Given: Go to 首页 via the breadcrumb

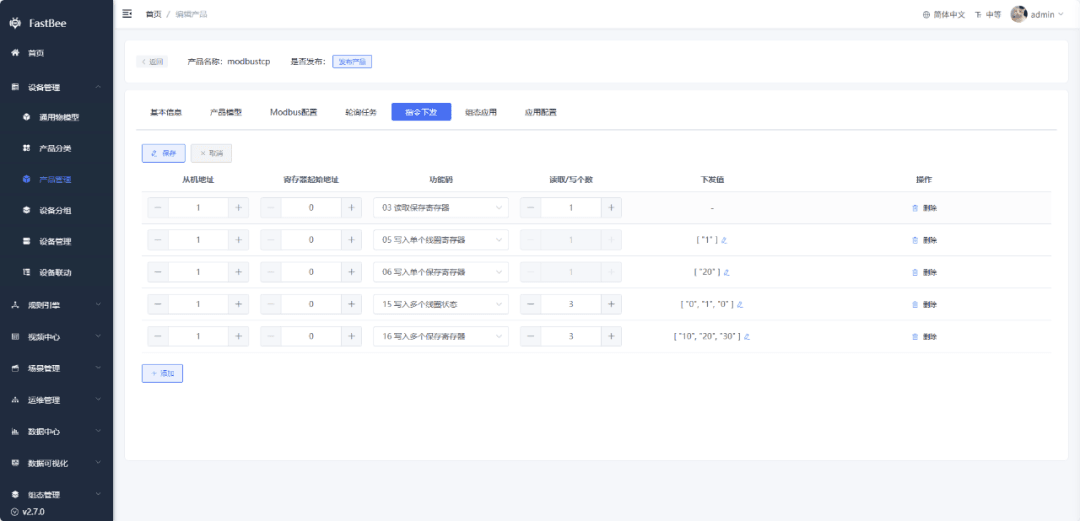Looking at the screenshot, I should click(153, 14).
